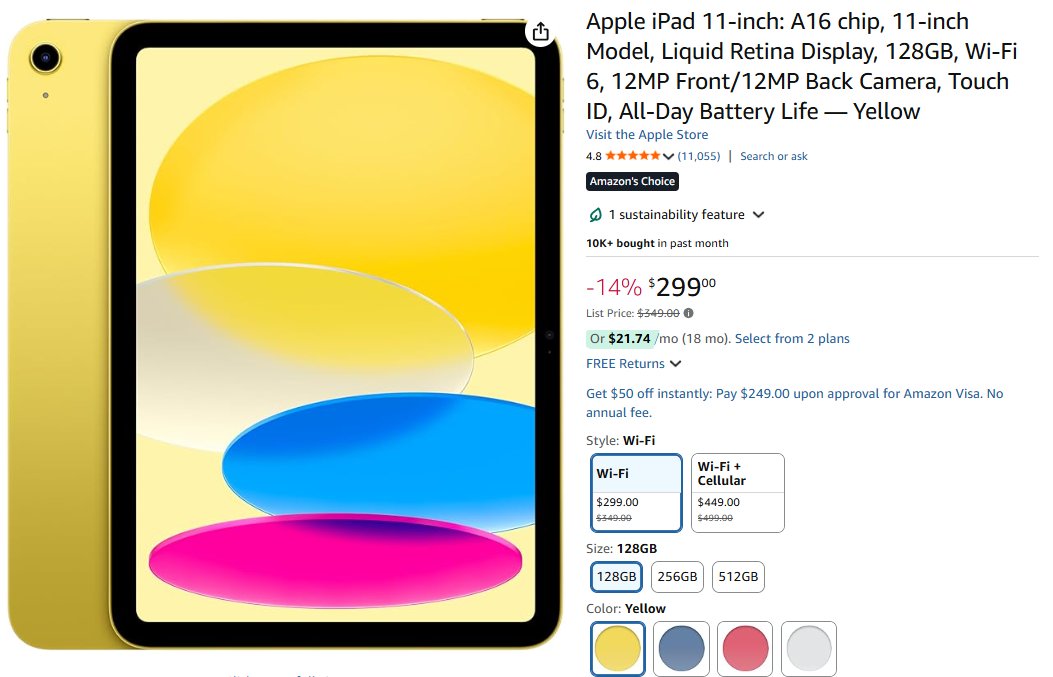Click the share icon on product image

pos(540,31)
